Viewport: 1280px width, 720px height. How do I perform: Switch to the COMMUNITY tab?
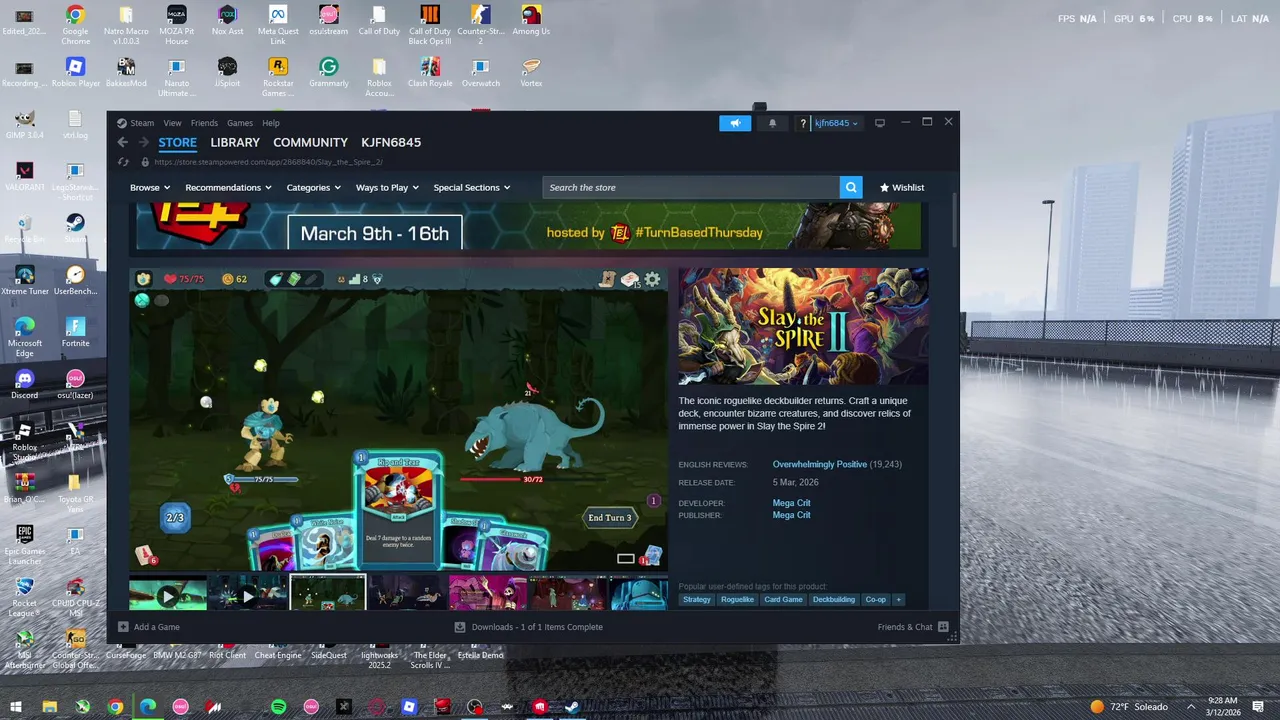(x=310, y=142)
